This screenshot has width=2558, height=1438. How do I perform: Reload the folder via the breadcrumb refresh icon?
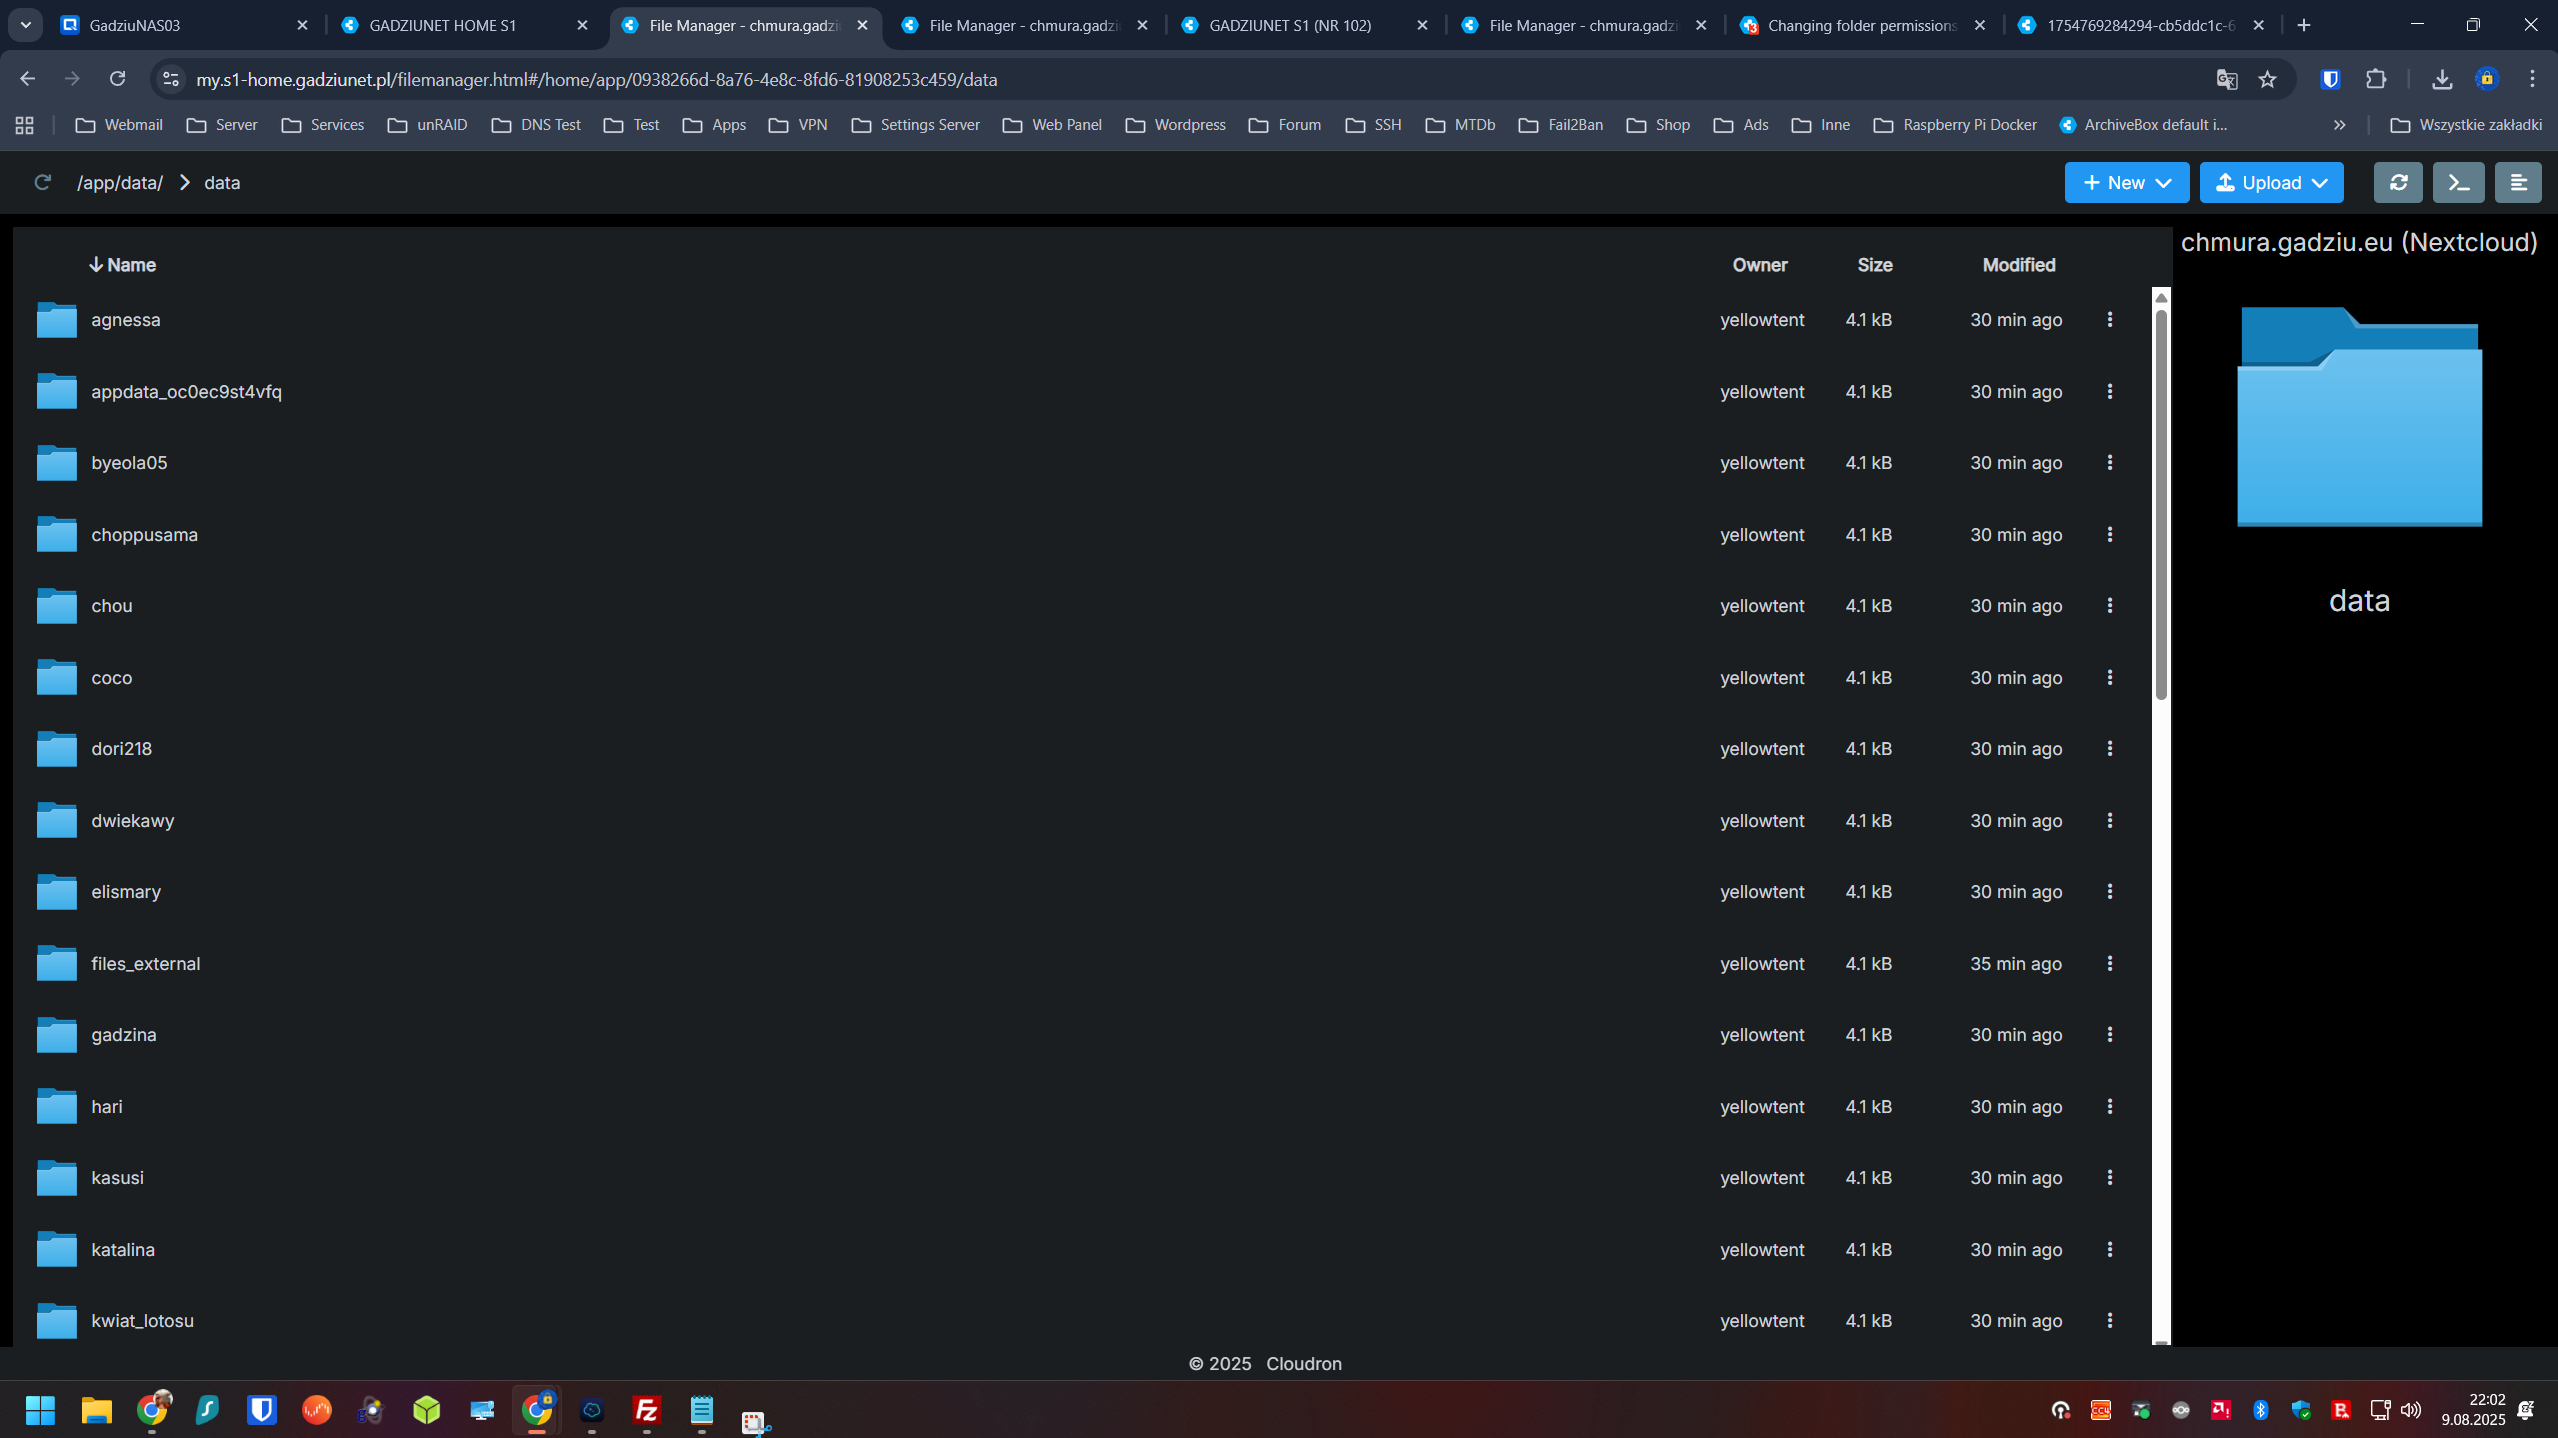(42, 183)
